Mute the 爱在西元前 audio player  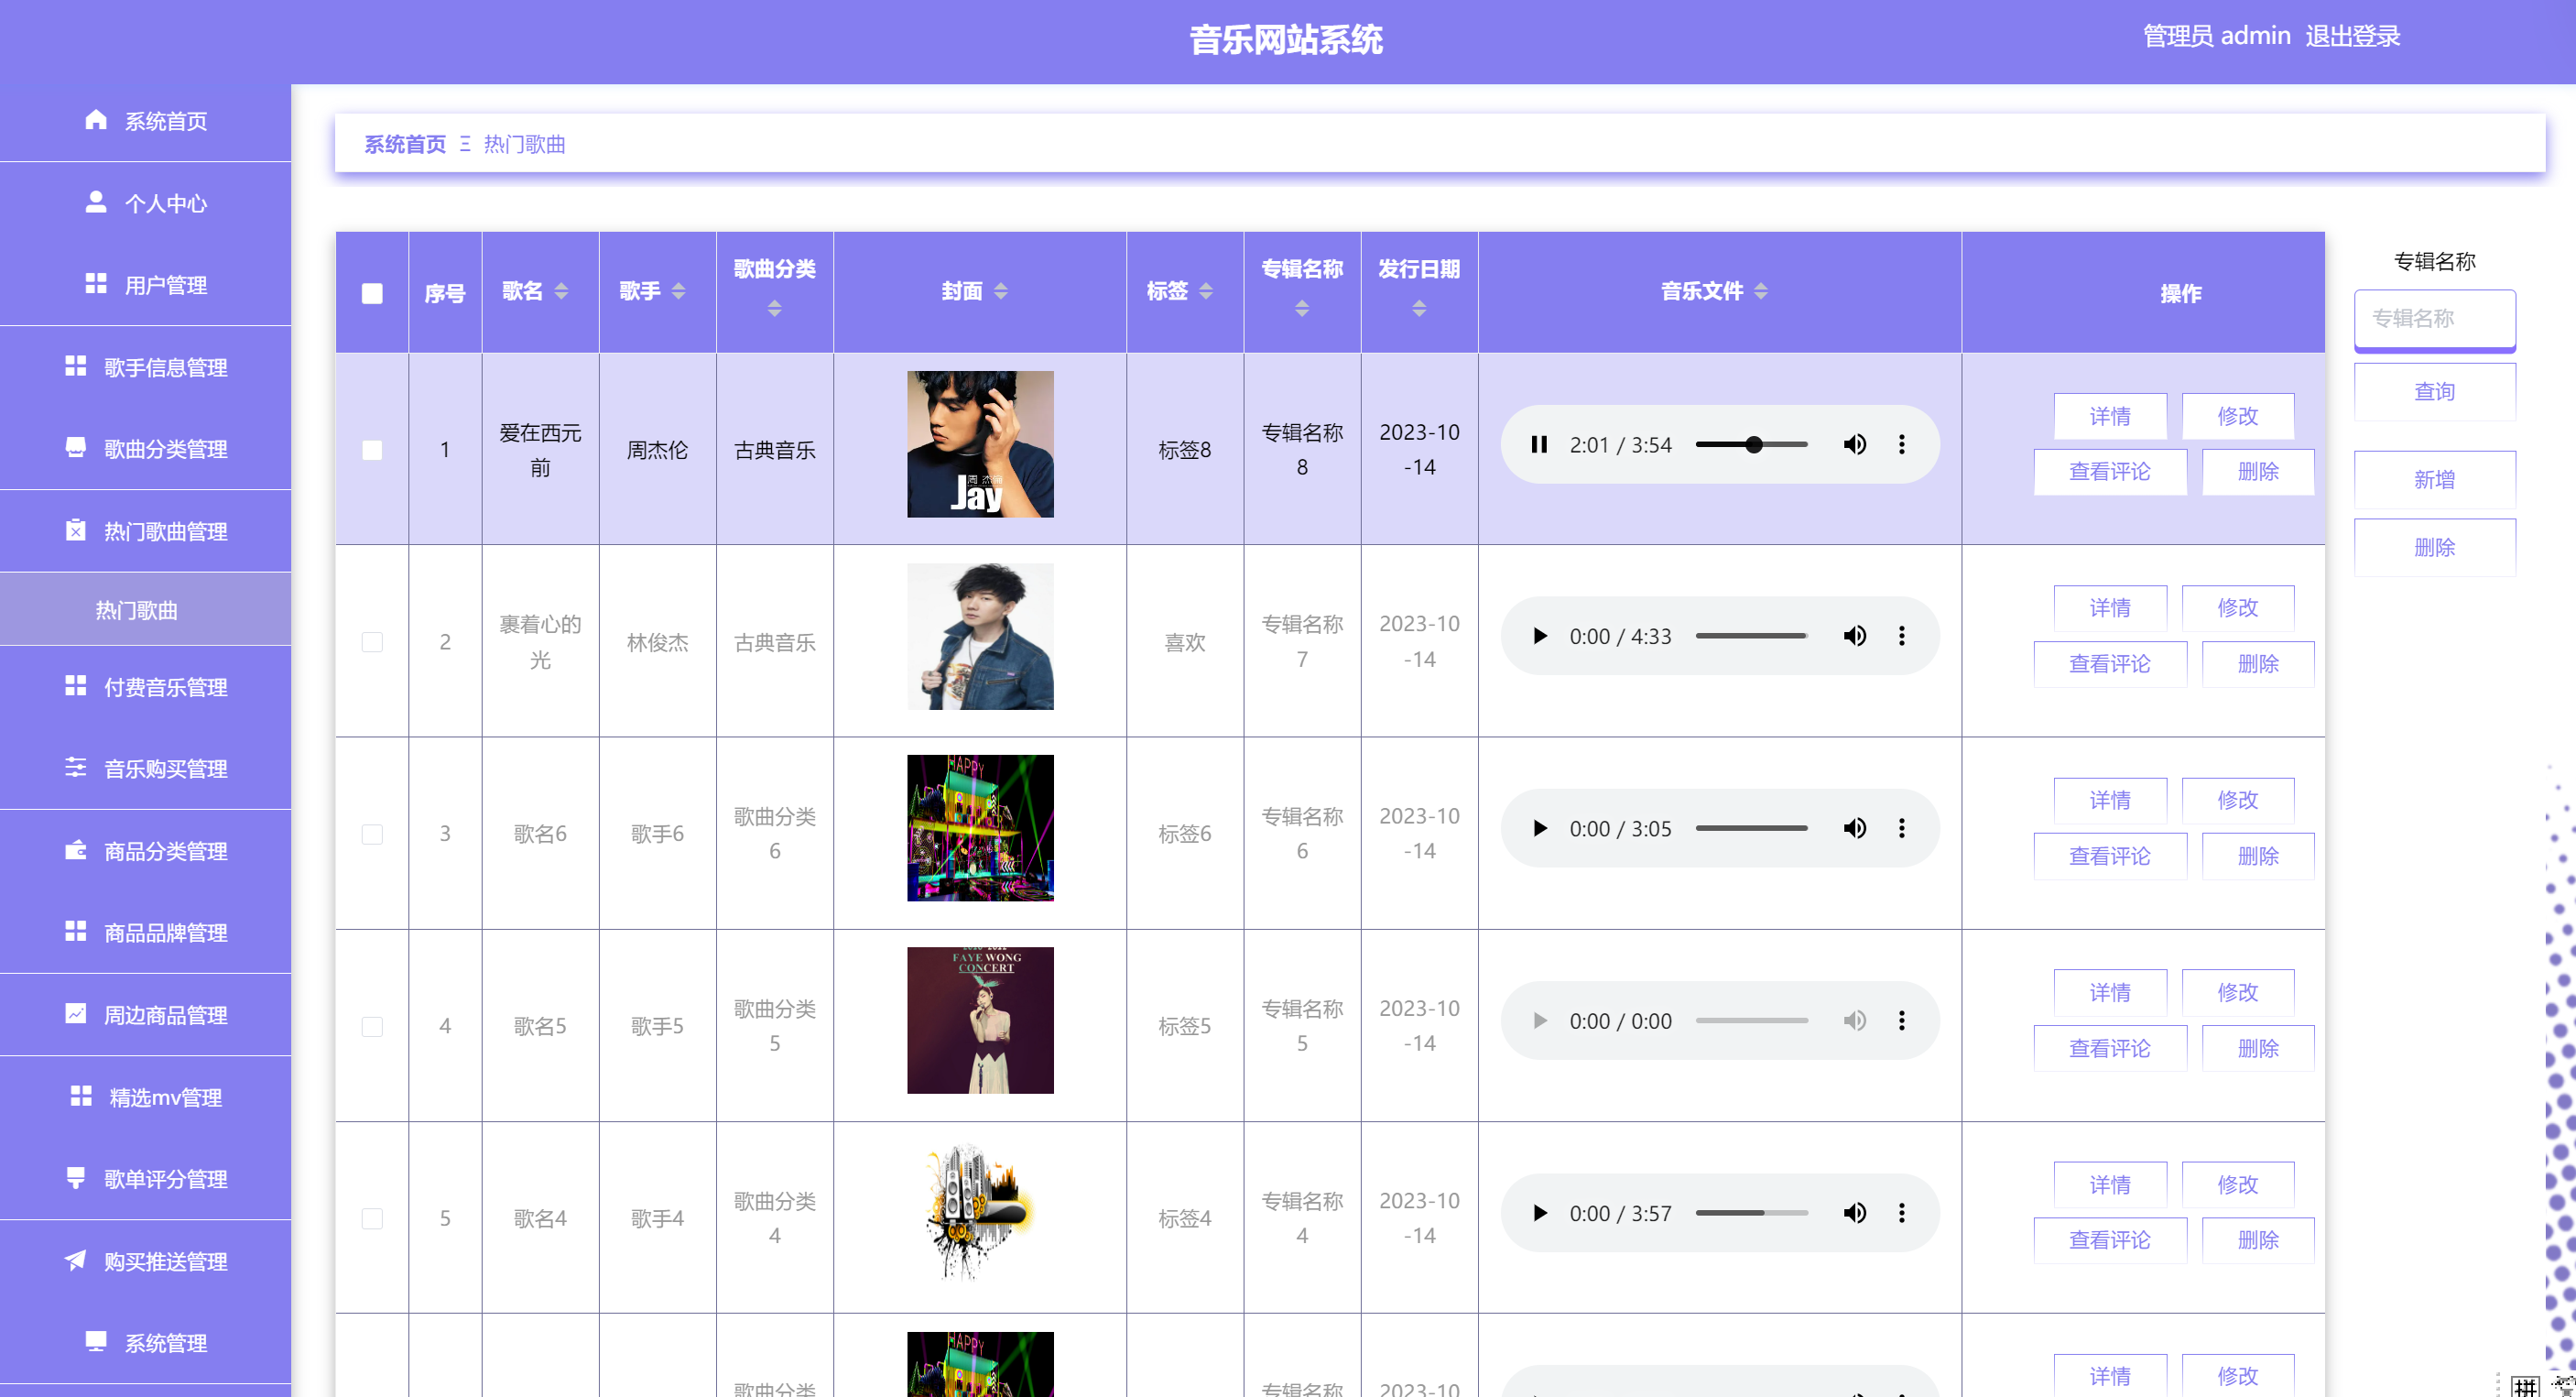pos(1855,445)
